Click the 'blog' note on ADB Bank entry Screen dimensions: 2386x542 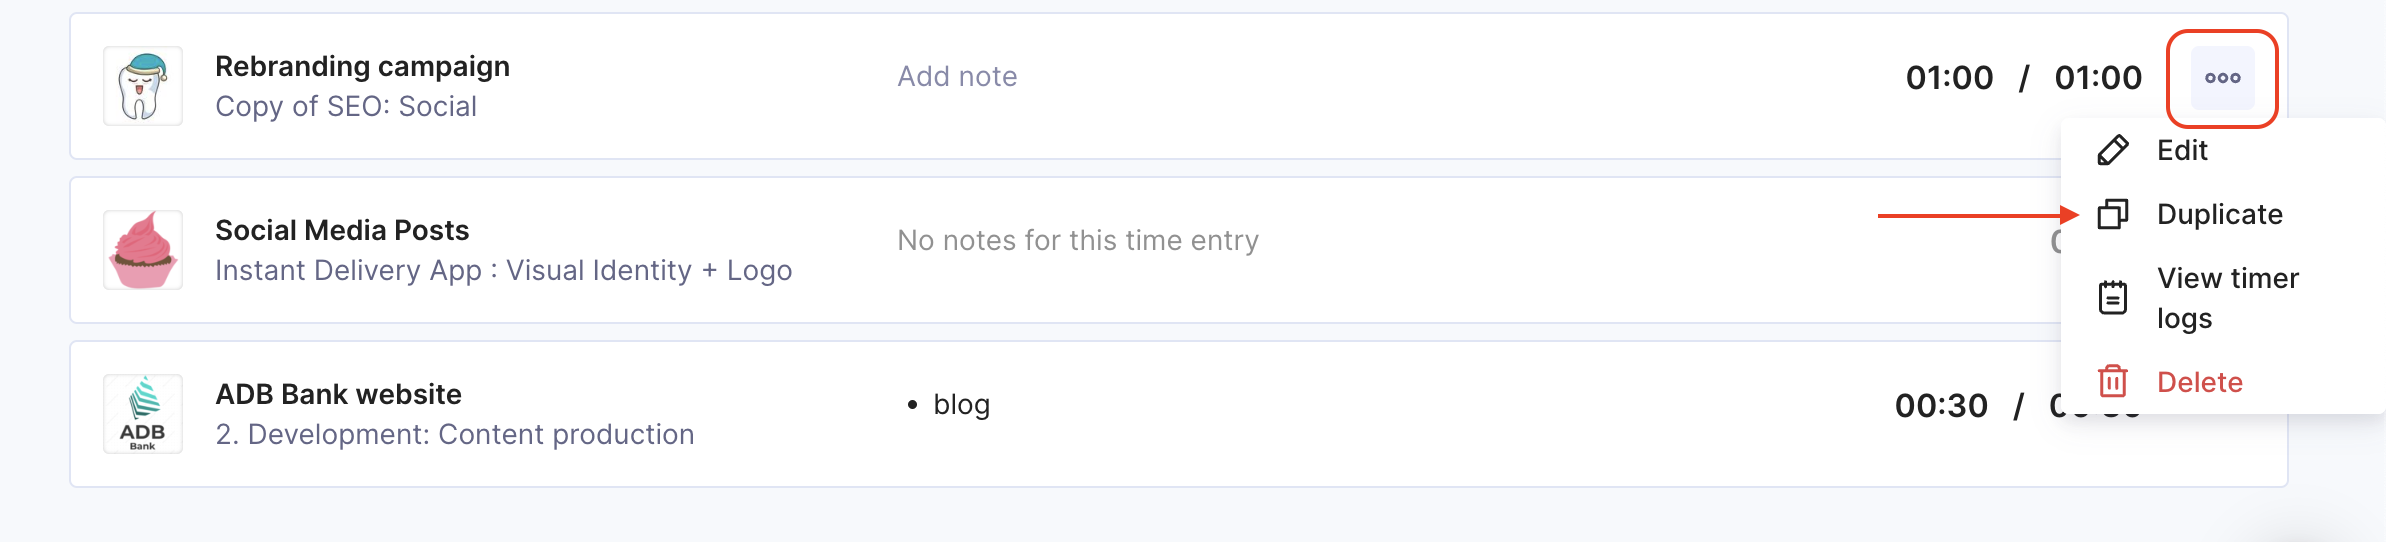tap(961, 404)
